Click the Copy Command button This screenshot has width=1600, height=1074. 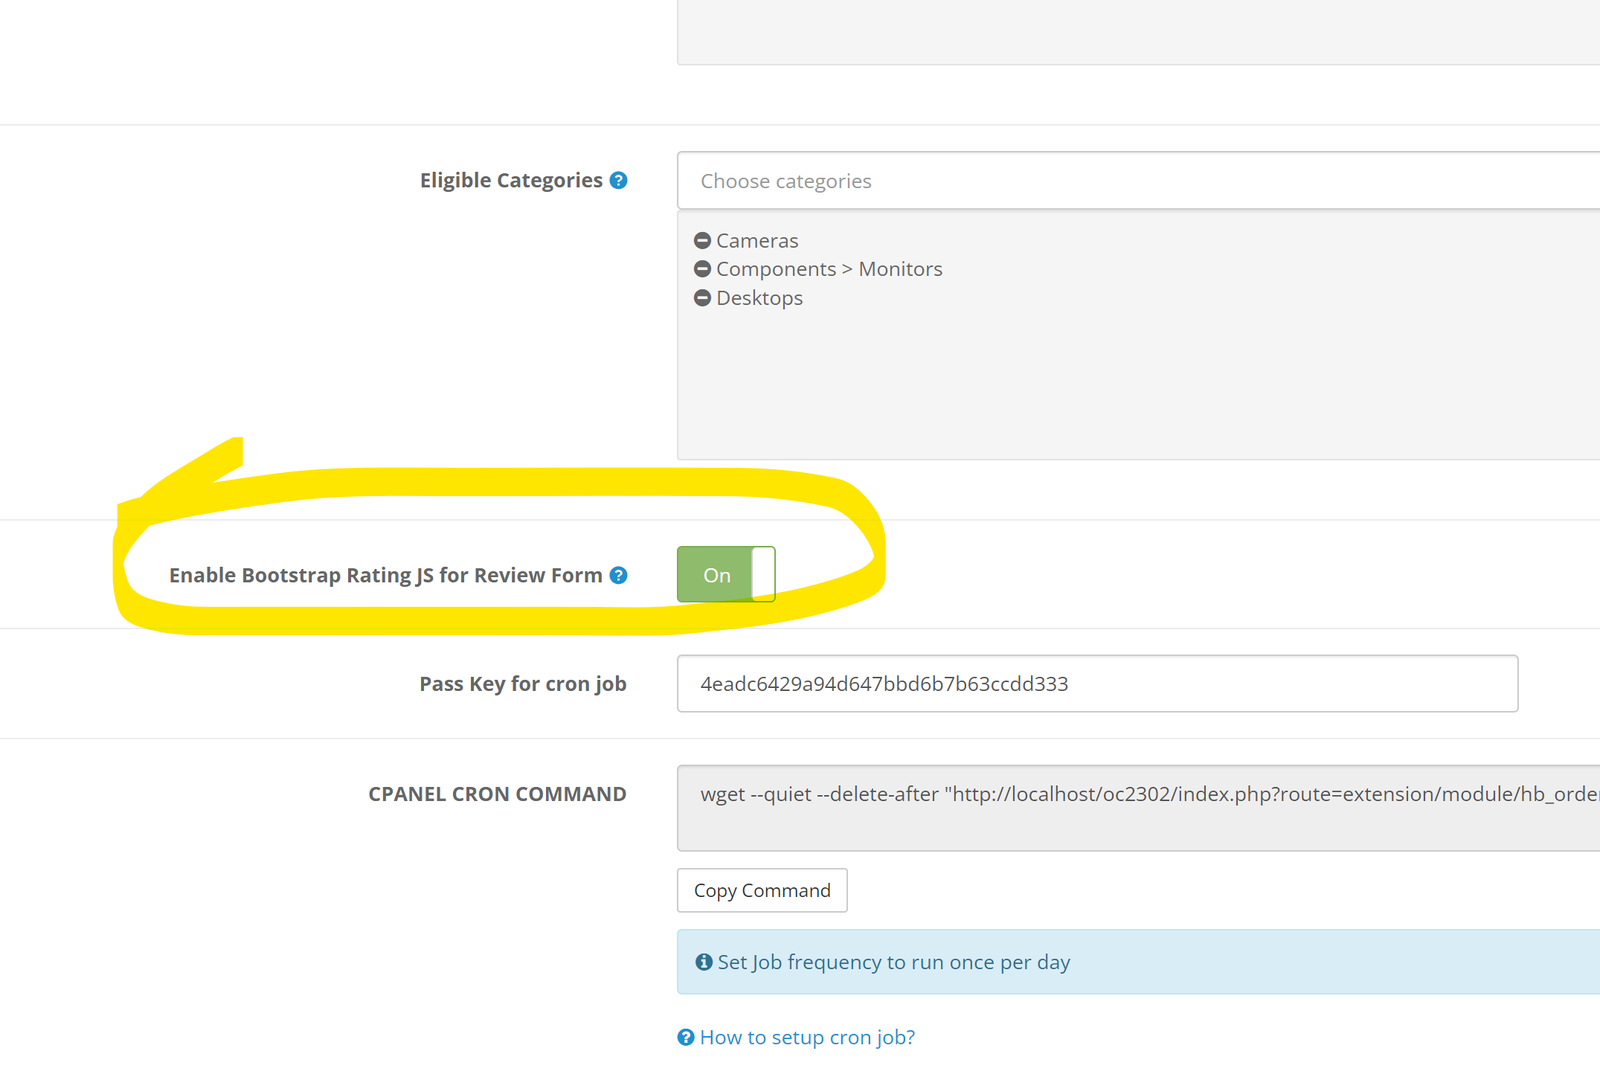[762, 890]
